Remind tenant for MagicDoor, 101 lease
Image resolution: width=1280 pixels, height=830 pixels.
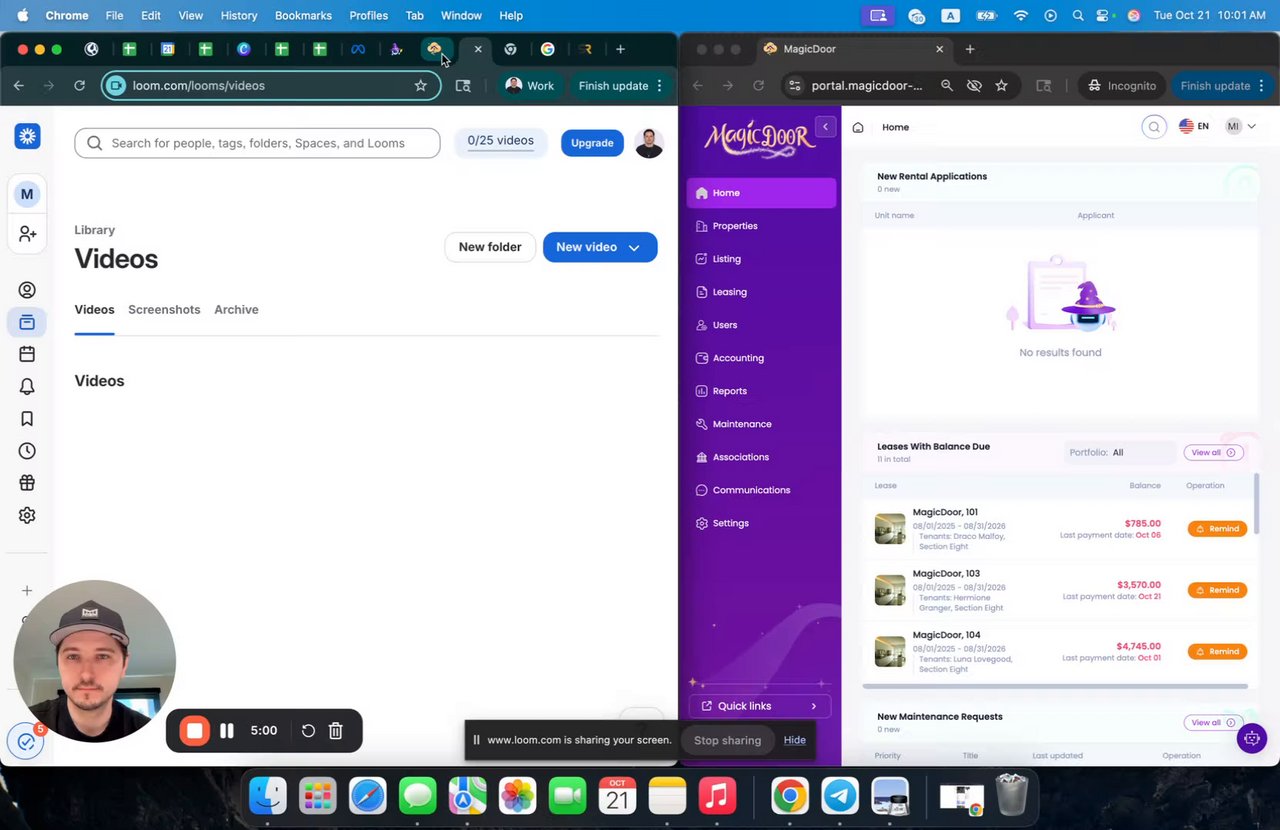point(1217,529)
